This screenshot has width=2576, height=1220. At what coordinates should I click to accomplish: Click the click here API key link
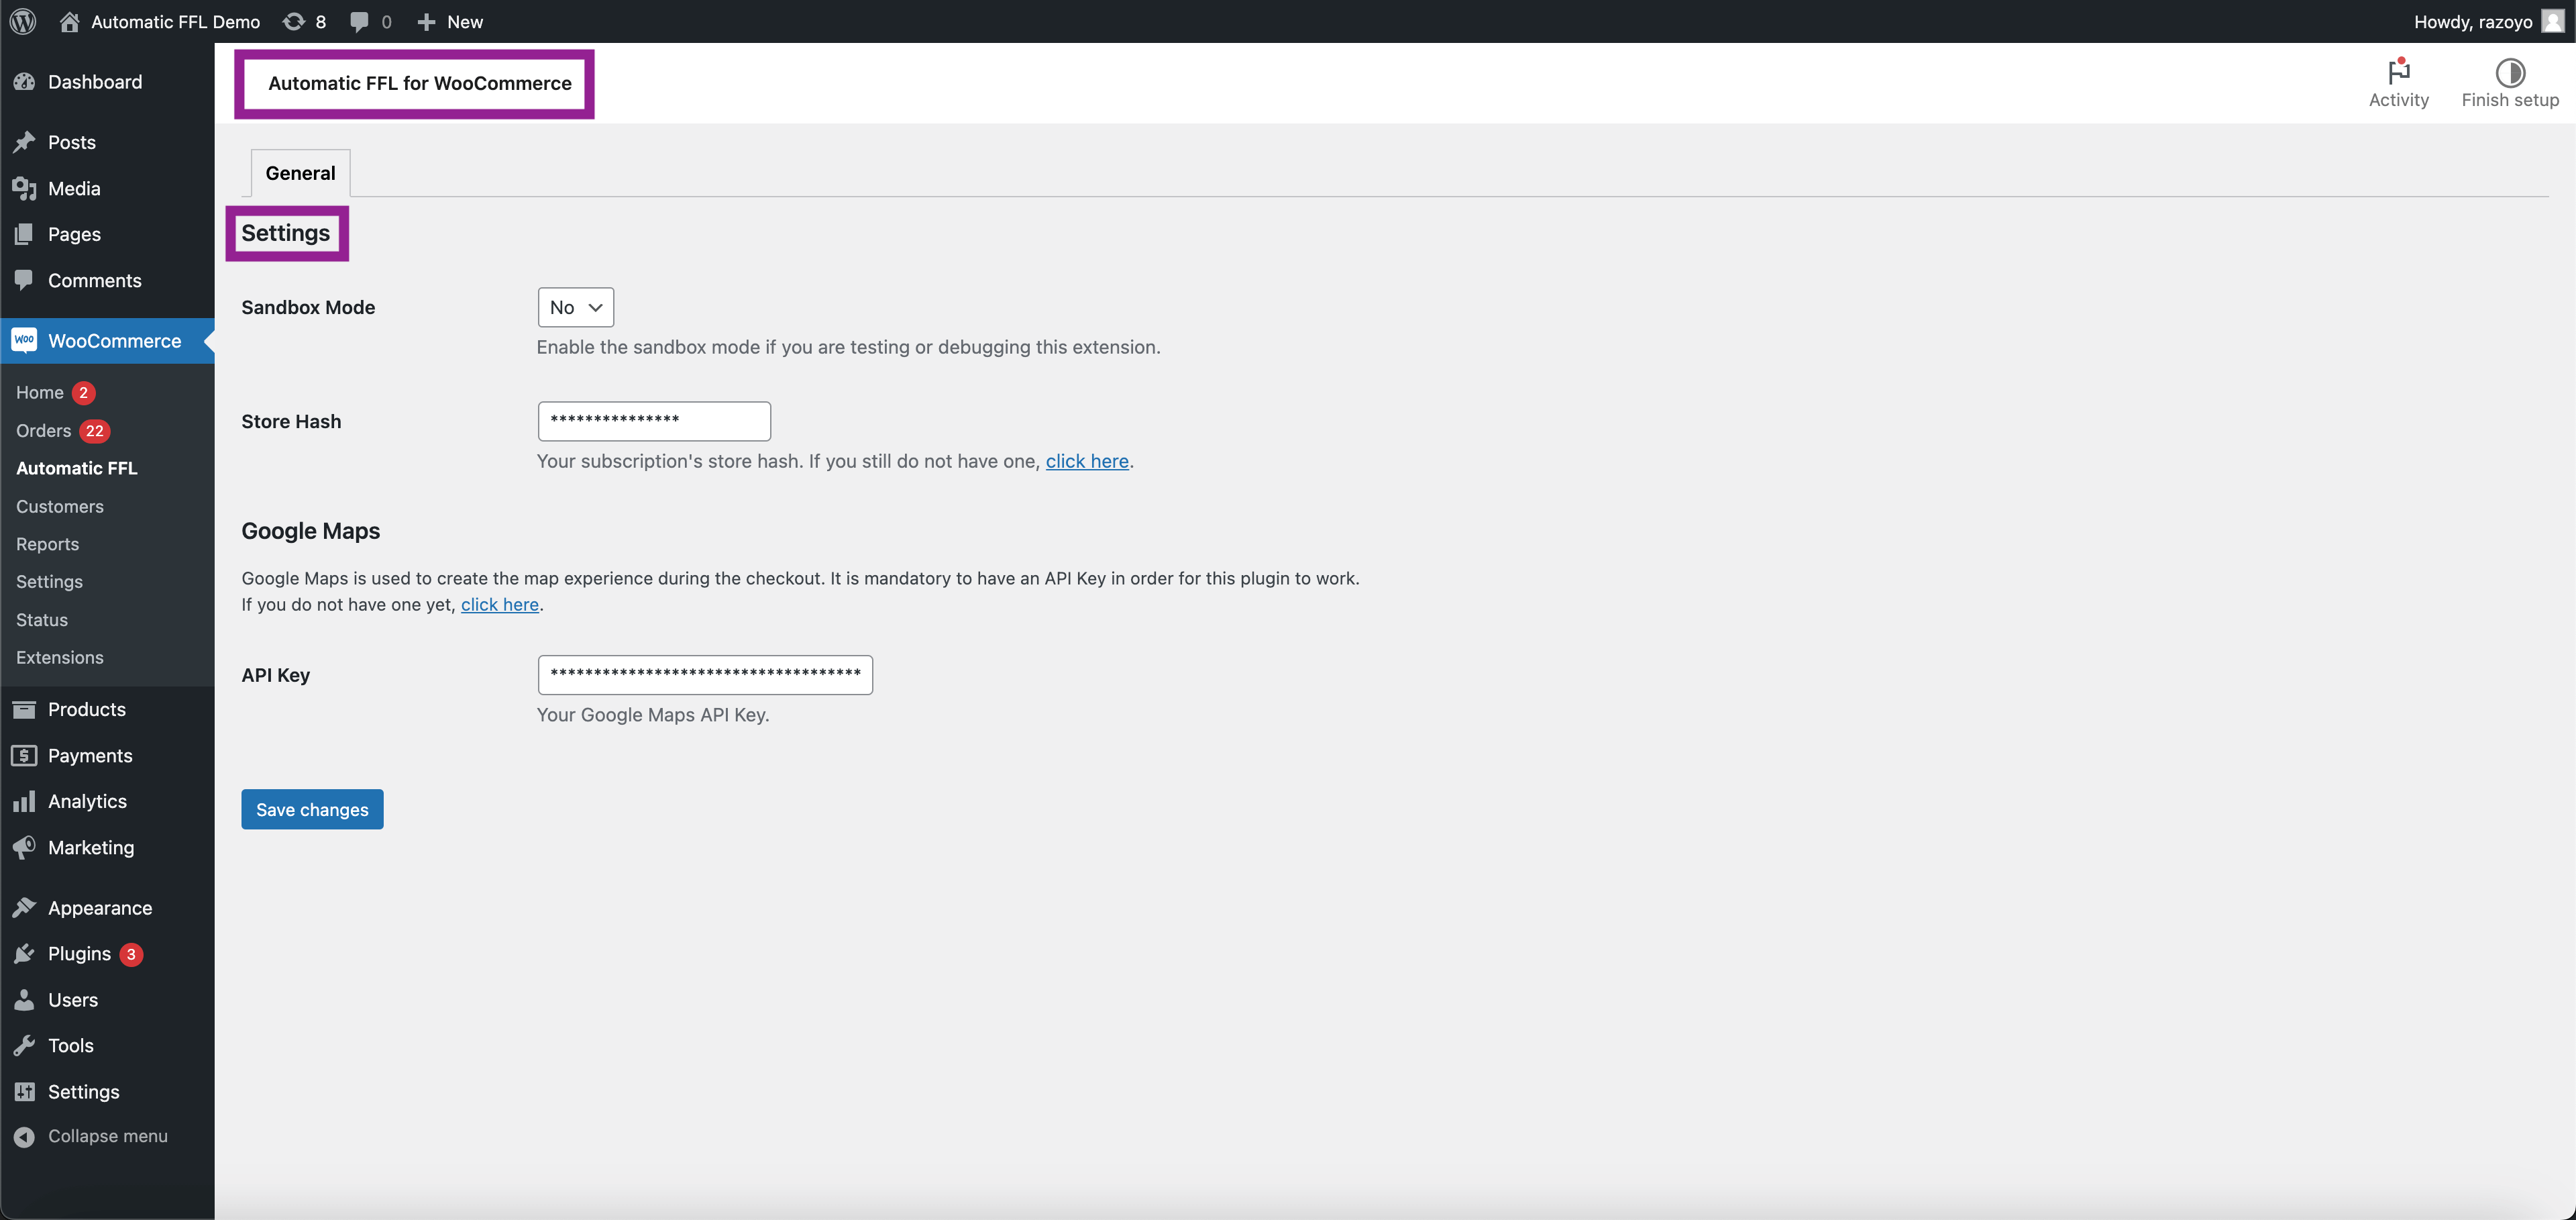[x=499, y=603]
